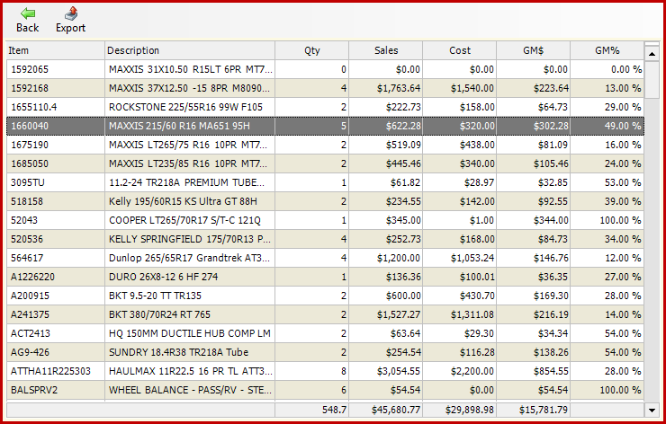The image size is (666, 424).
Task: Select item row 520536
Action: pyautogui.click(x=325, y=239)
